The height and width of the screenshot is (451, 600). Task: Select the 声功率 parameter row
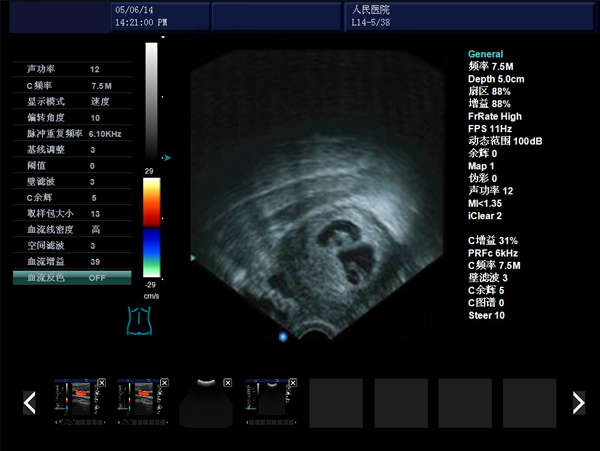[72, 69]
